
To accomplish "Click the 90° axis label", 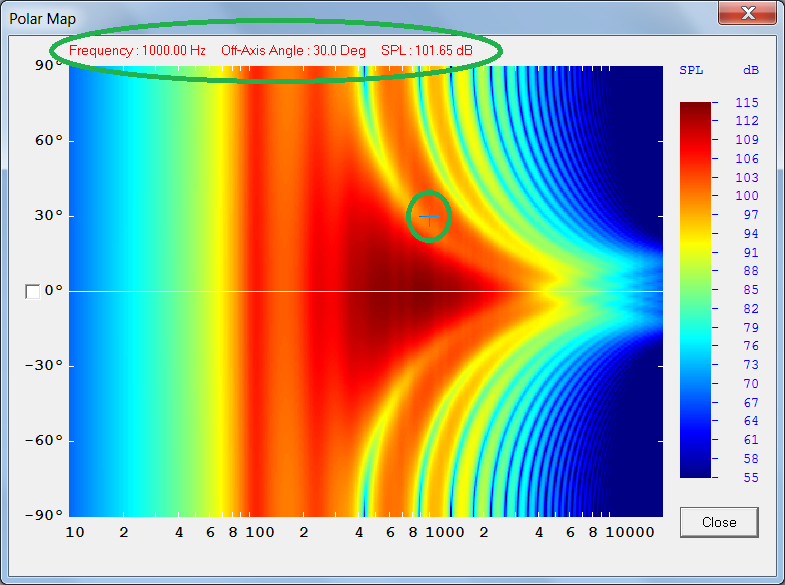I will [49, 66].
